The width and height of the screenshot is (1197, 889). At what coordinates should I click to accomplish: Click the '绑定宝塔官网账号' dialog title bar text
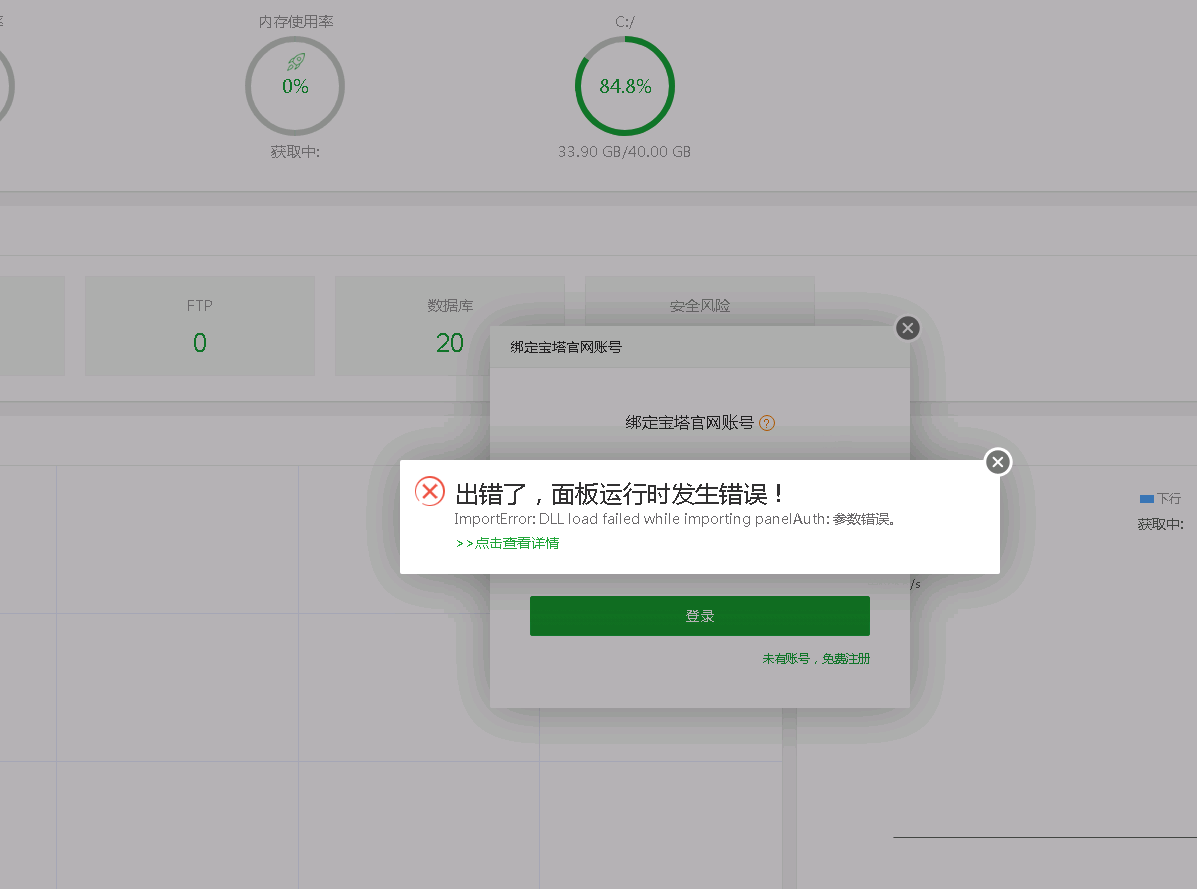(566, 347)
